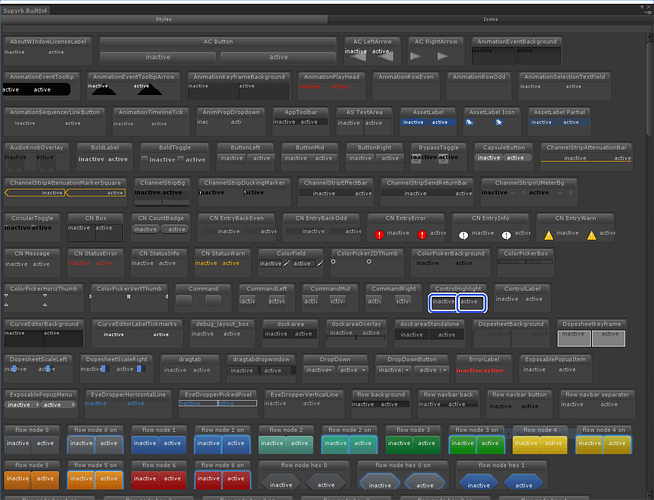Click the inactive ControlHighlight box
This screenshot has width=654, height=500.
[x=443, y=303]
